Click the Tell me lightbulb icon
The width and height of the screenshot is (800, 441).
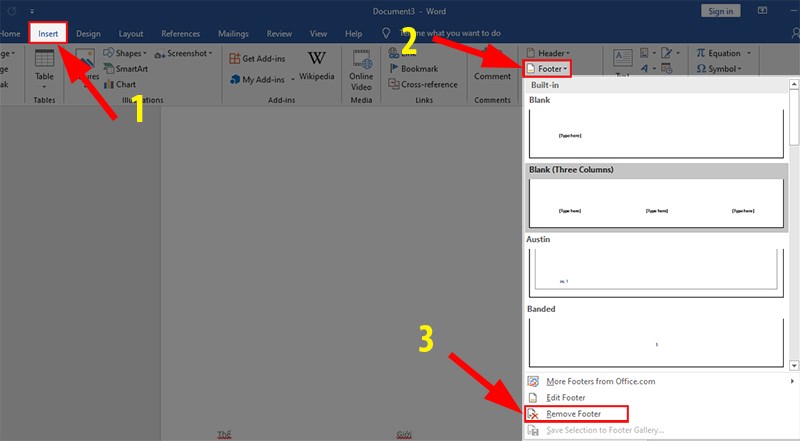(386, 33)
